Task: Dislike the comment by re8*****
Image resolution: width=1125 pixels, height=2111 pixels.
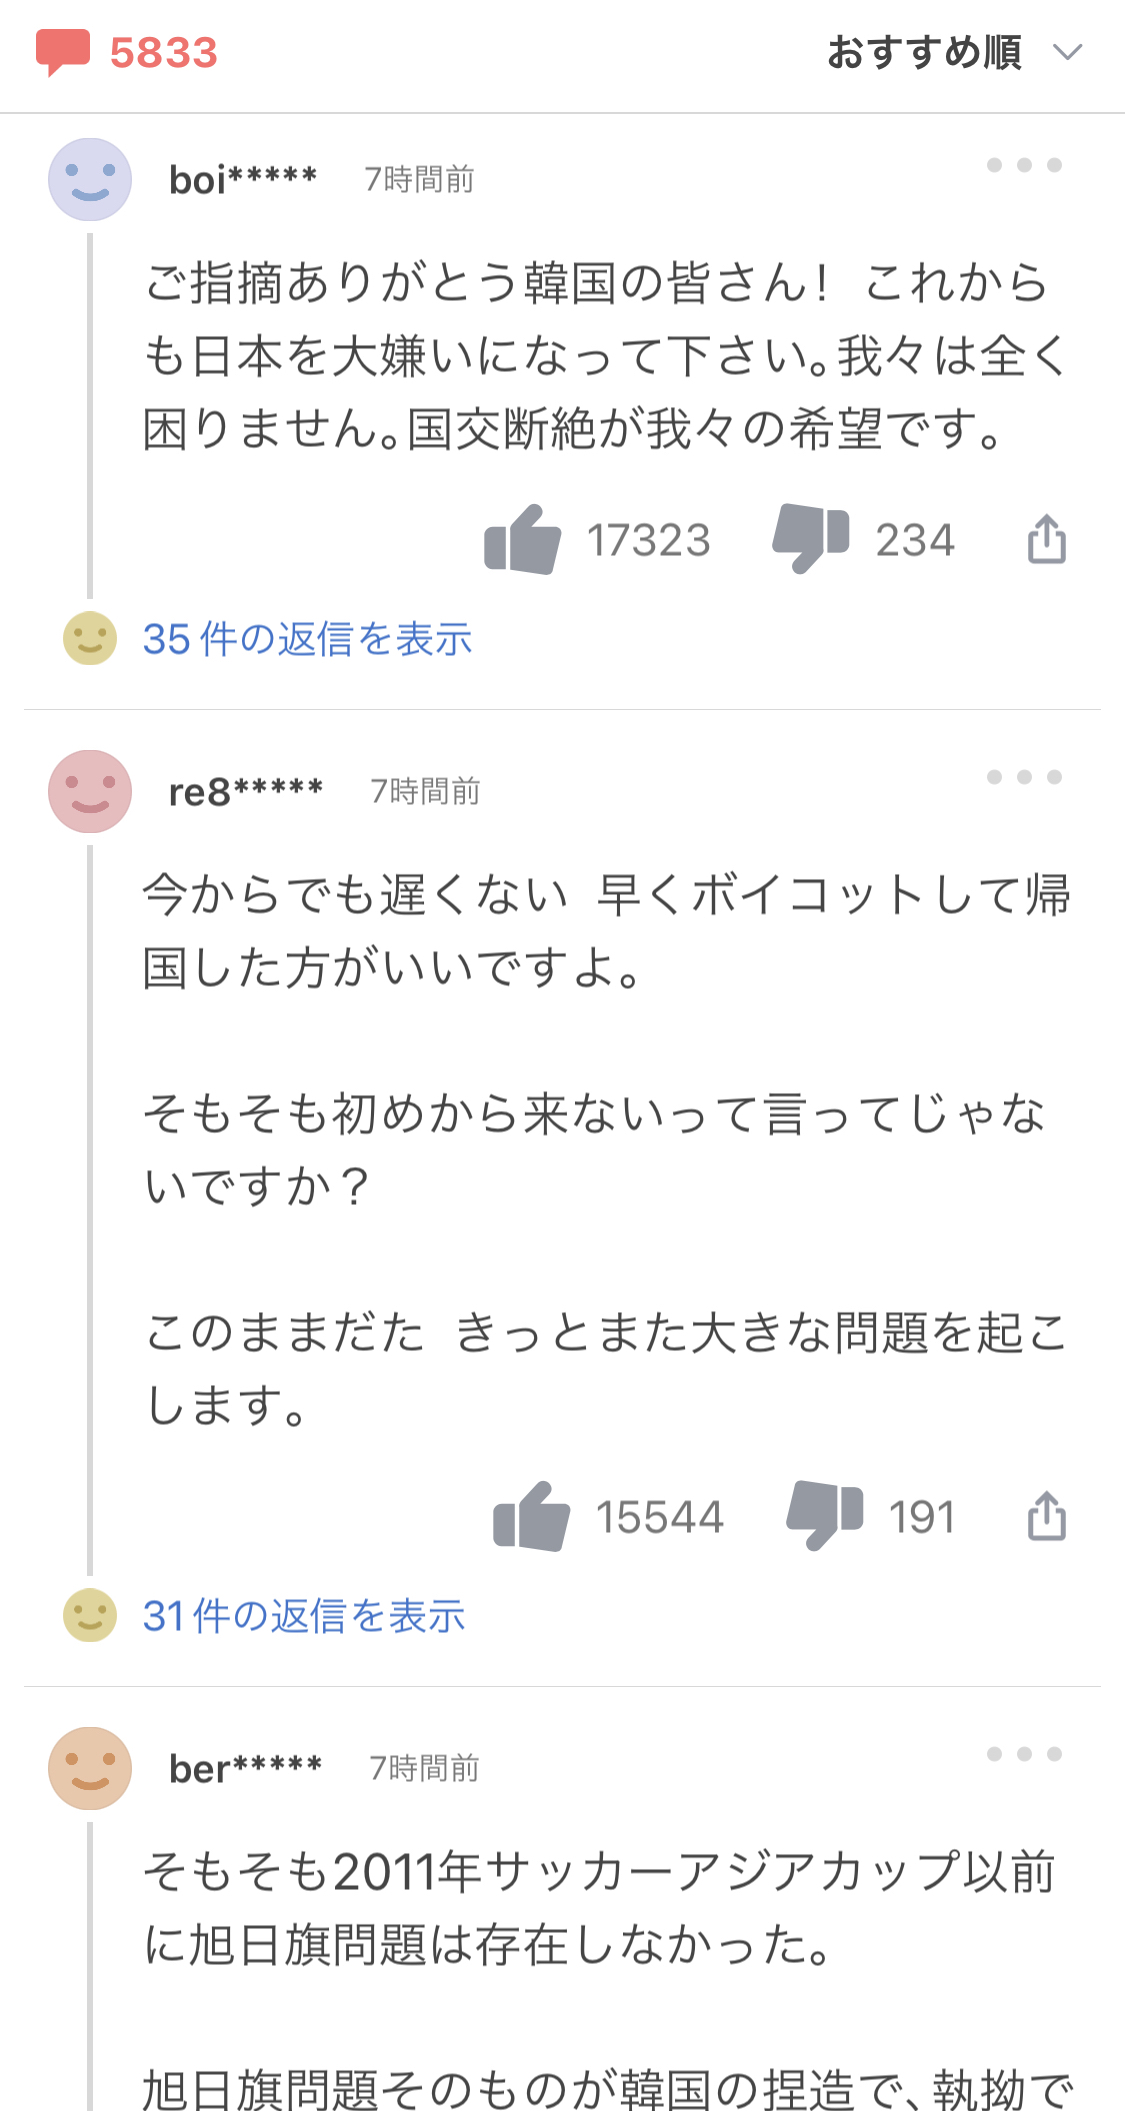Action: point(824,1515)
